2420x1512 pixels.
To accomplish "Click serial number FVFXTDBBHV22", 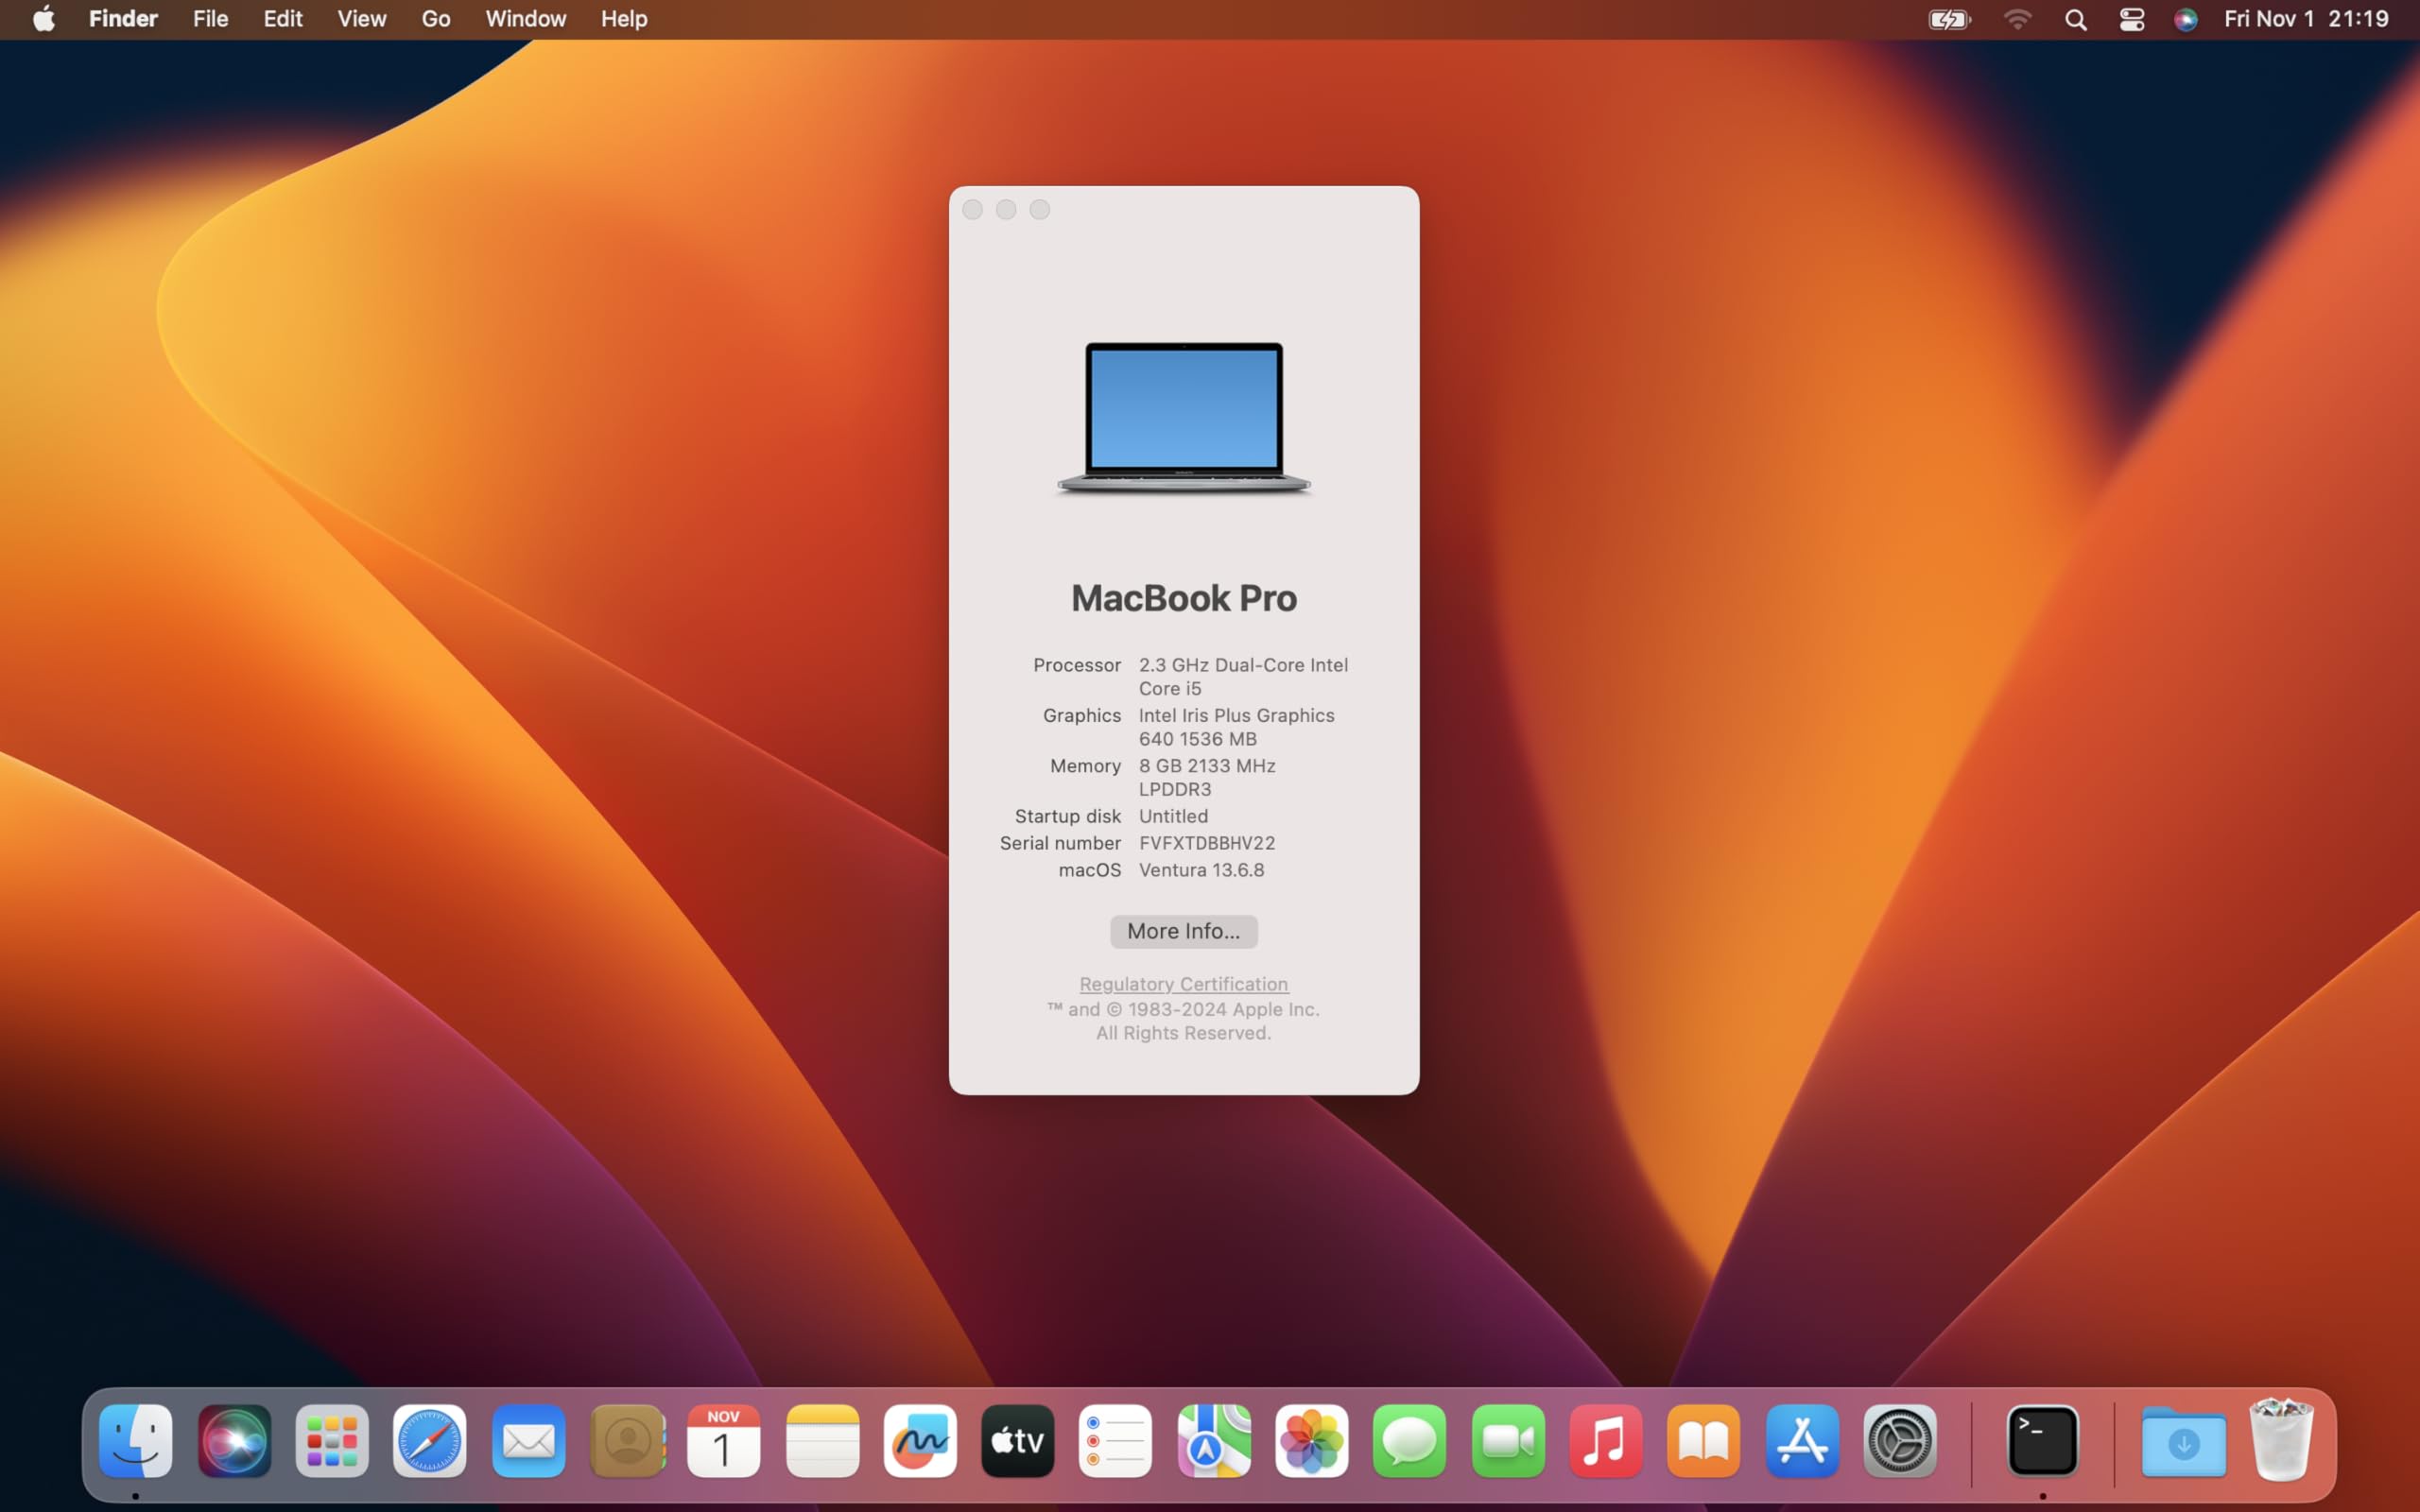I will [1207, 843].
